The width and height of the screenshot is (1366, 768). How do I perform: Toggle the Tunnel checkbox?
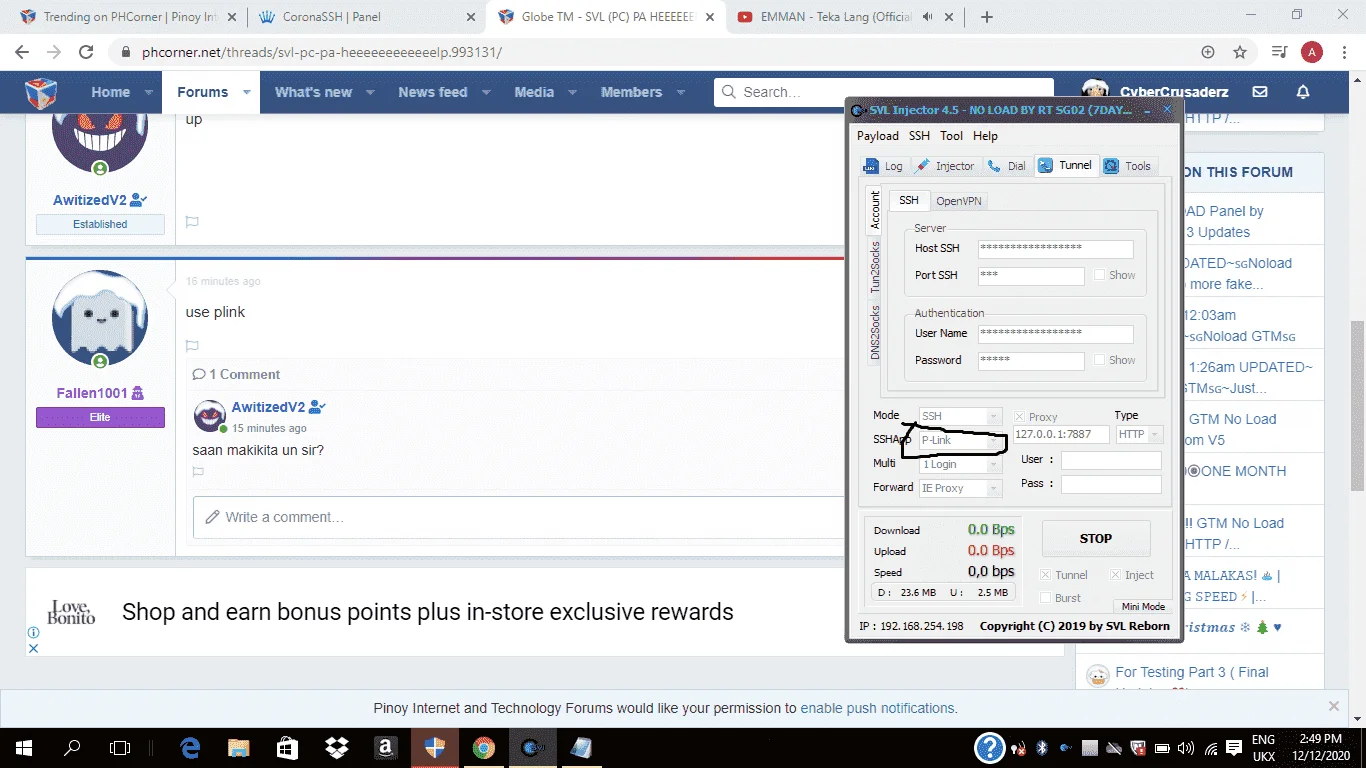pyautogui.click(x=1046, y=575)
